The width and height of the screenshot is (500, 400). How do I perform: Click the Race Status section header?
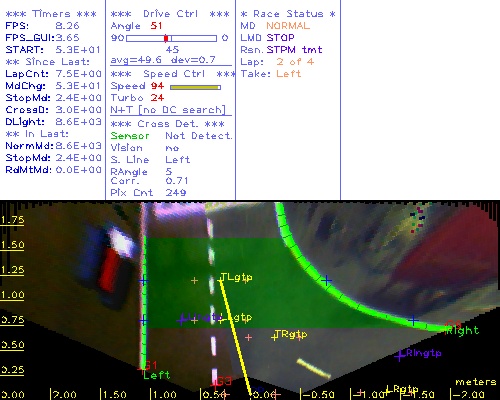[288, 14]
